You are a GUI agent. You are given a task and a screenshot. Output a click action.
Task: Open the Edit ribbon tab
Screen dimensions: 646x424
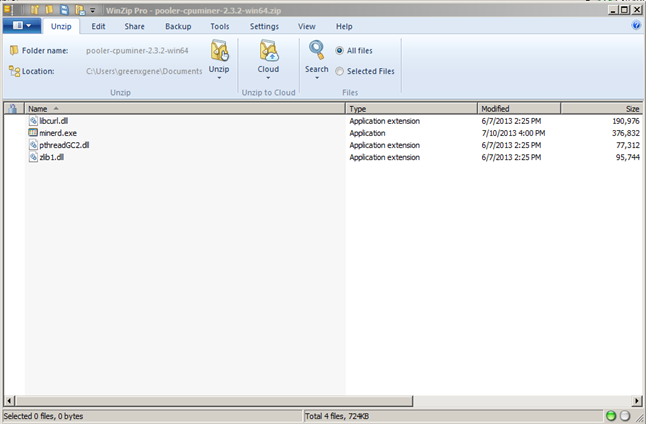[98, 26]
